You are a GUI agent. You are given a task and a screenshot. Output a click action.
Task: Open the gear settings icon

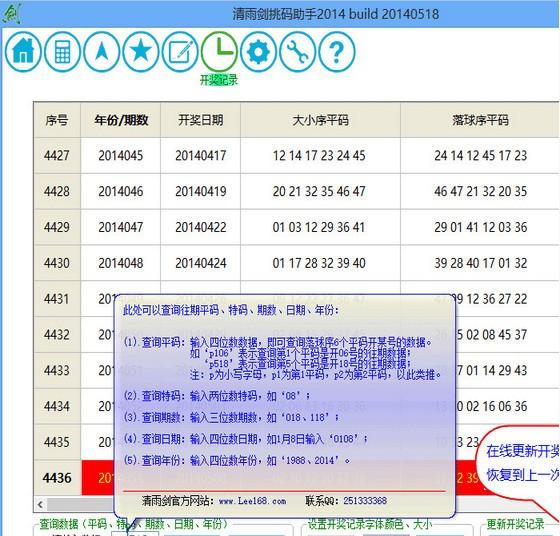258,52
